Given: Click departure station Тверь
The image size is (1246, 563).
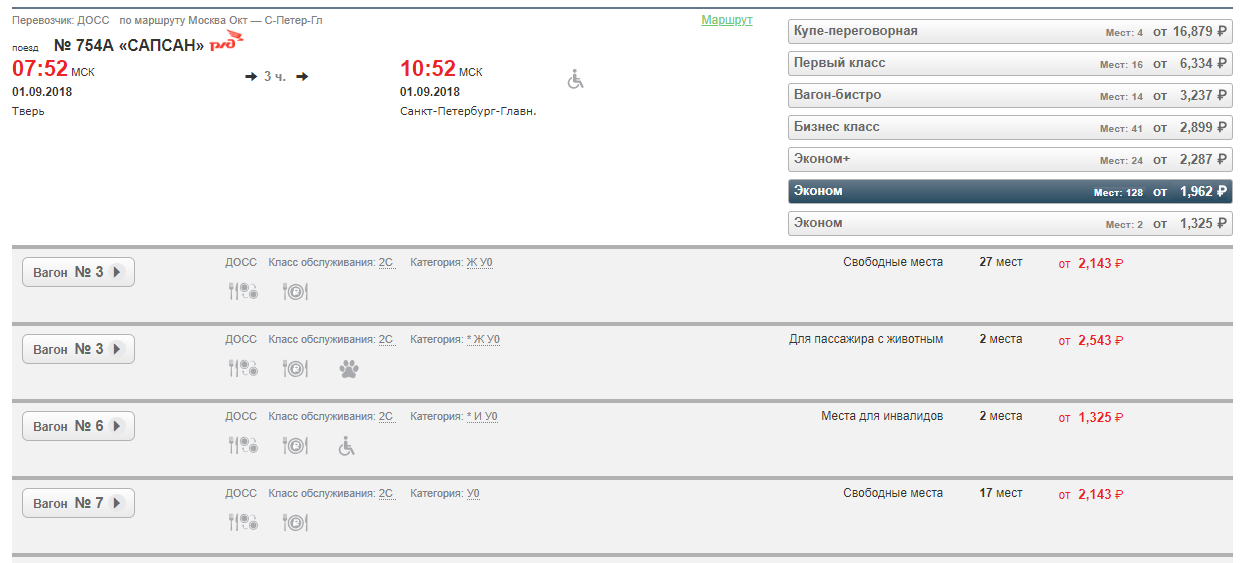Looking at the screenshot, I should pos(28,112).
